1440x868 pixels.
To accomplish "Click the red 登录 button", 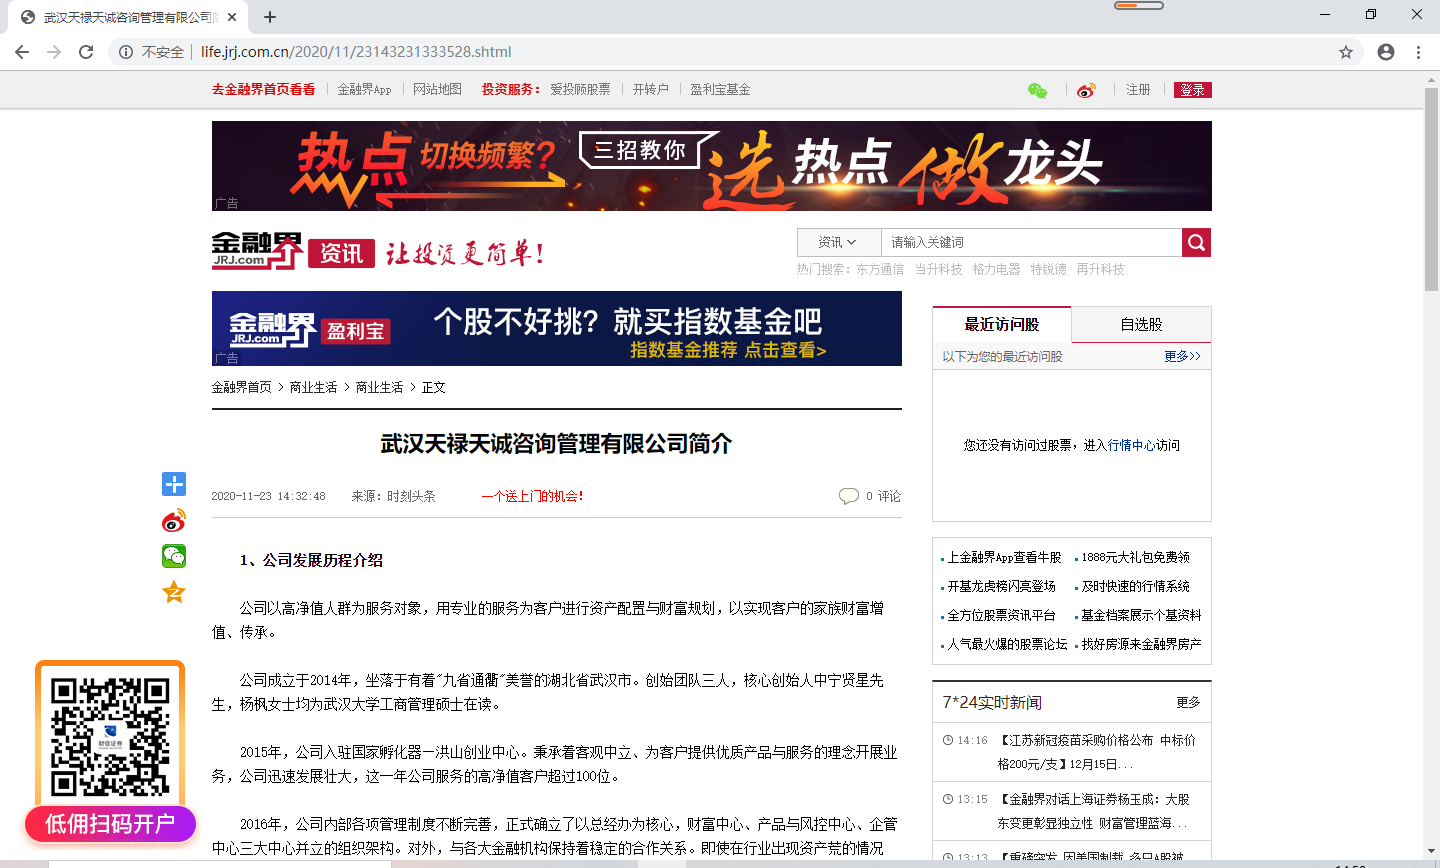I will (x=1192, y=90).
